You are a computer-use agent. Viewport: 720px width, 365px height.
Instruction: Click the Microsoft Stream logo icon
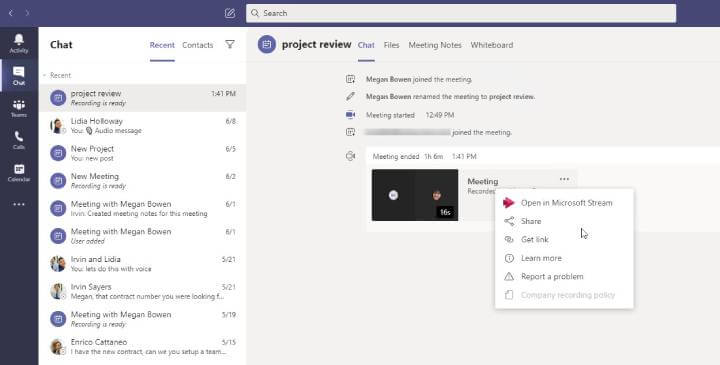[x=508, y=202]
